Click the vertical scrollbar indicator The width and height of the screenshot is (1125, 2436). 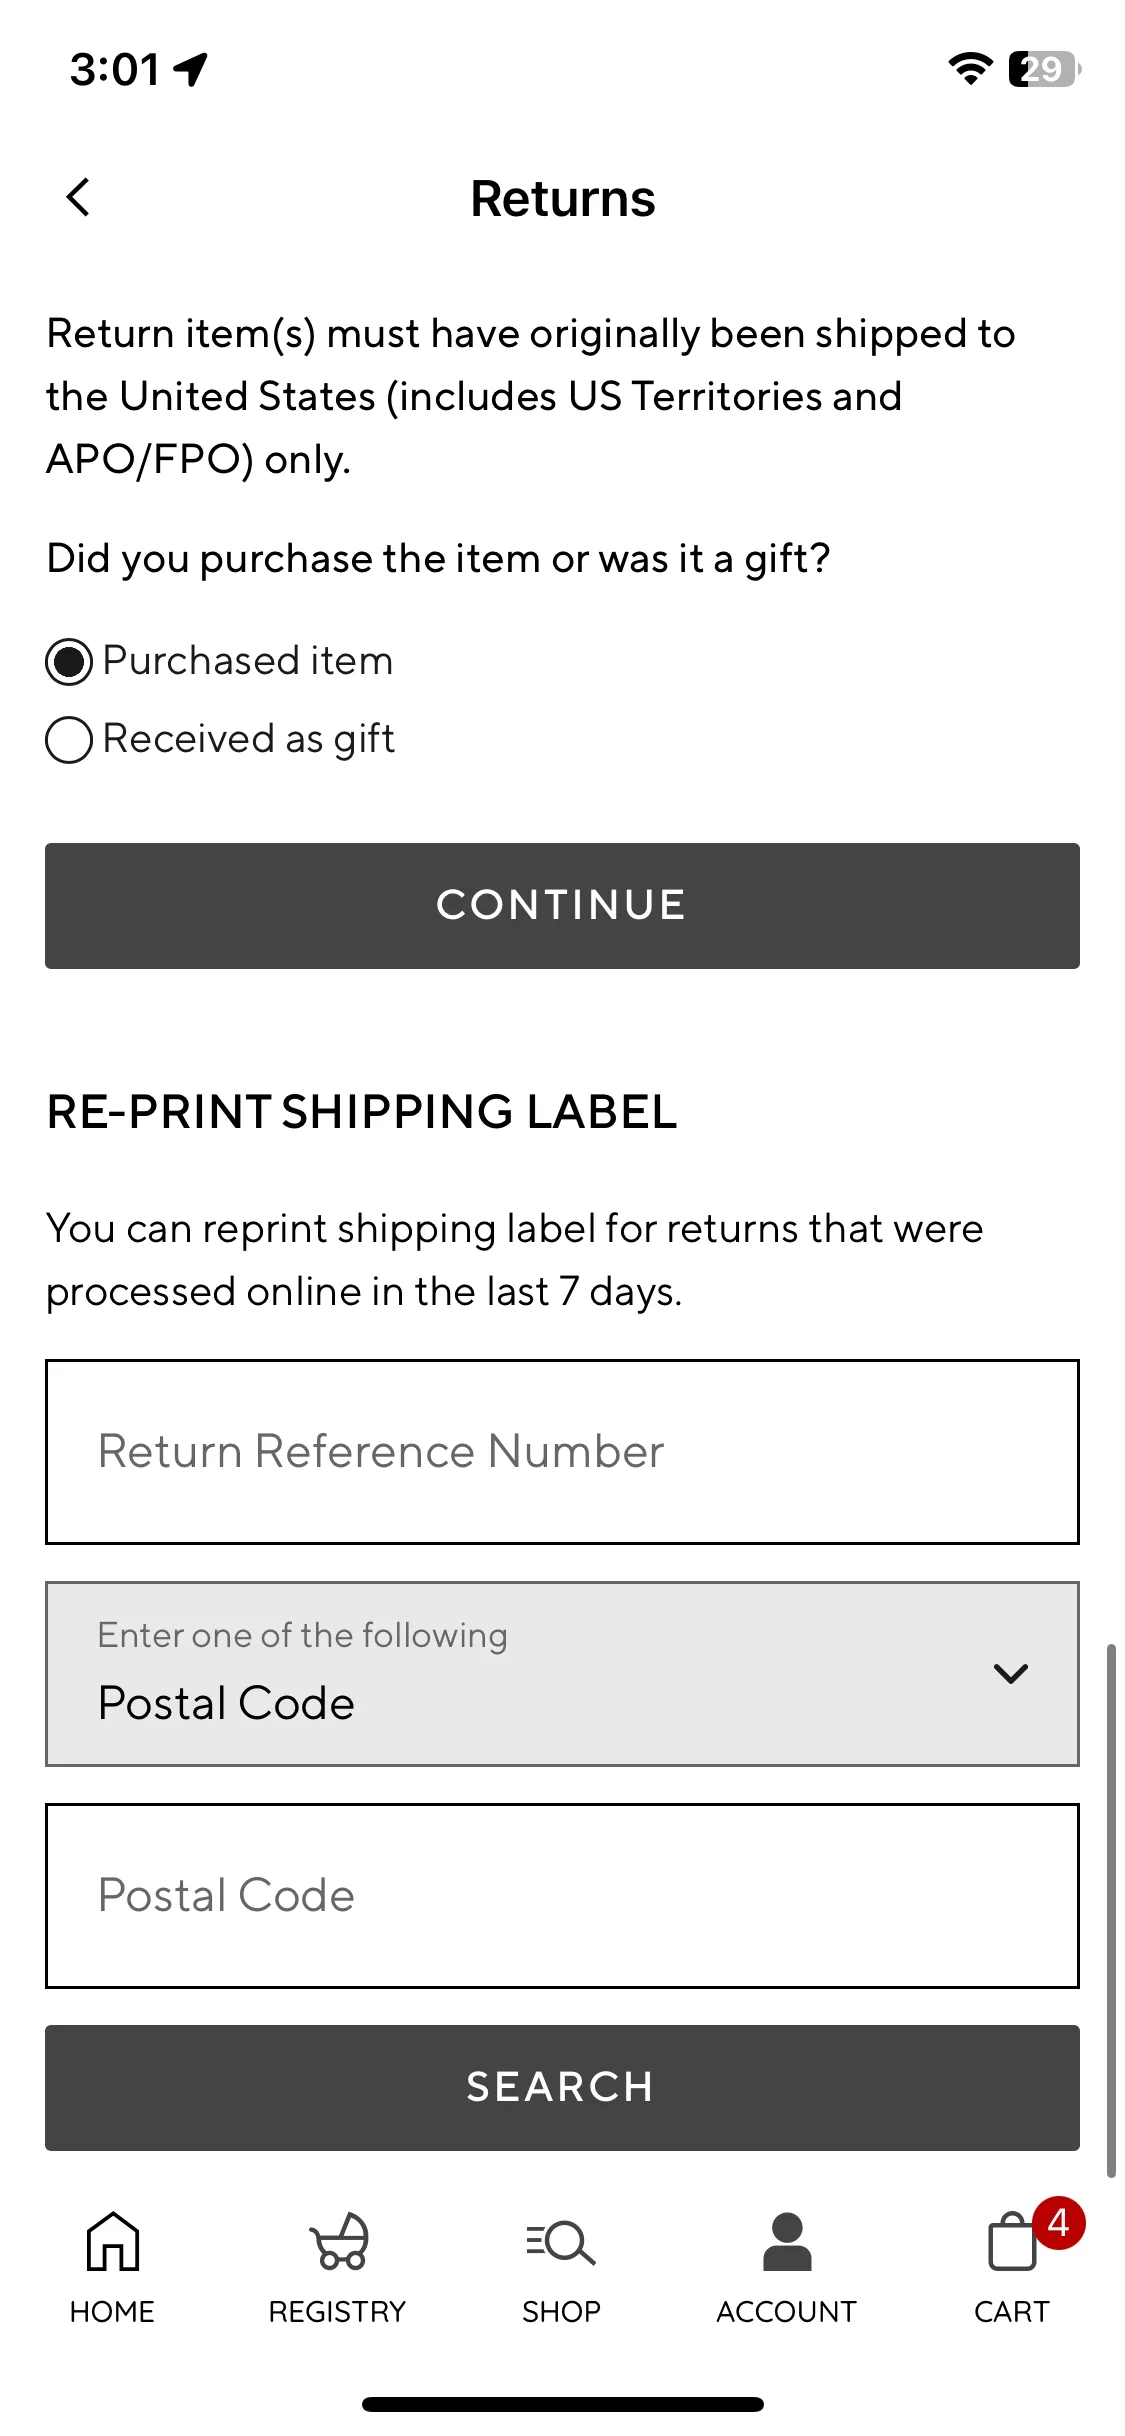(x=1111, y=1910)
